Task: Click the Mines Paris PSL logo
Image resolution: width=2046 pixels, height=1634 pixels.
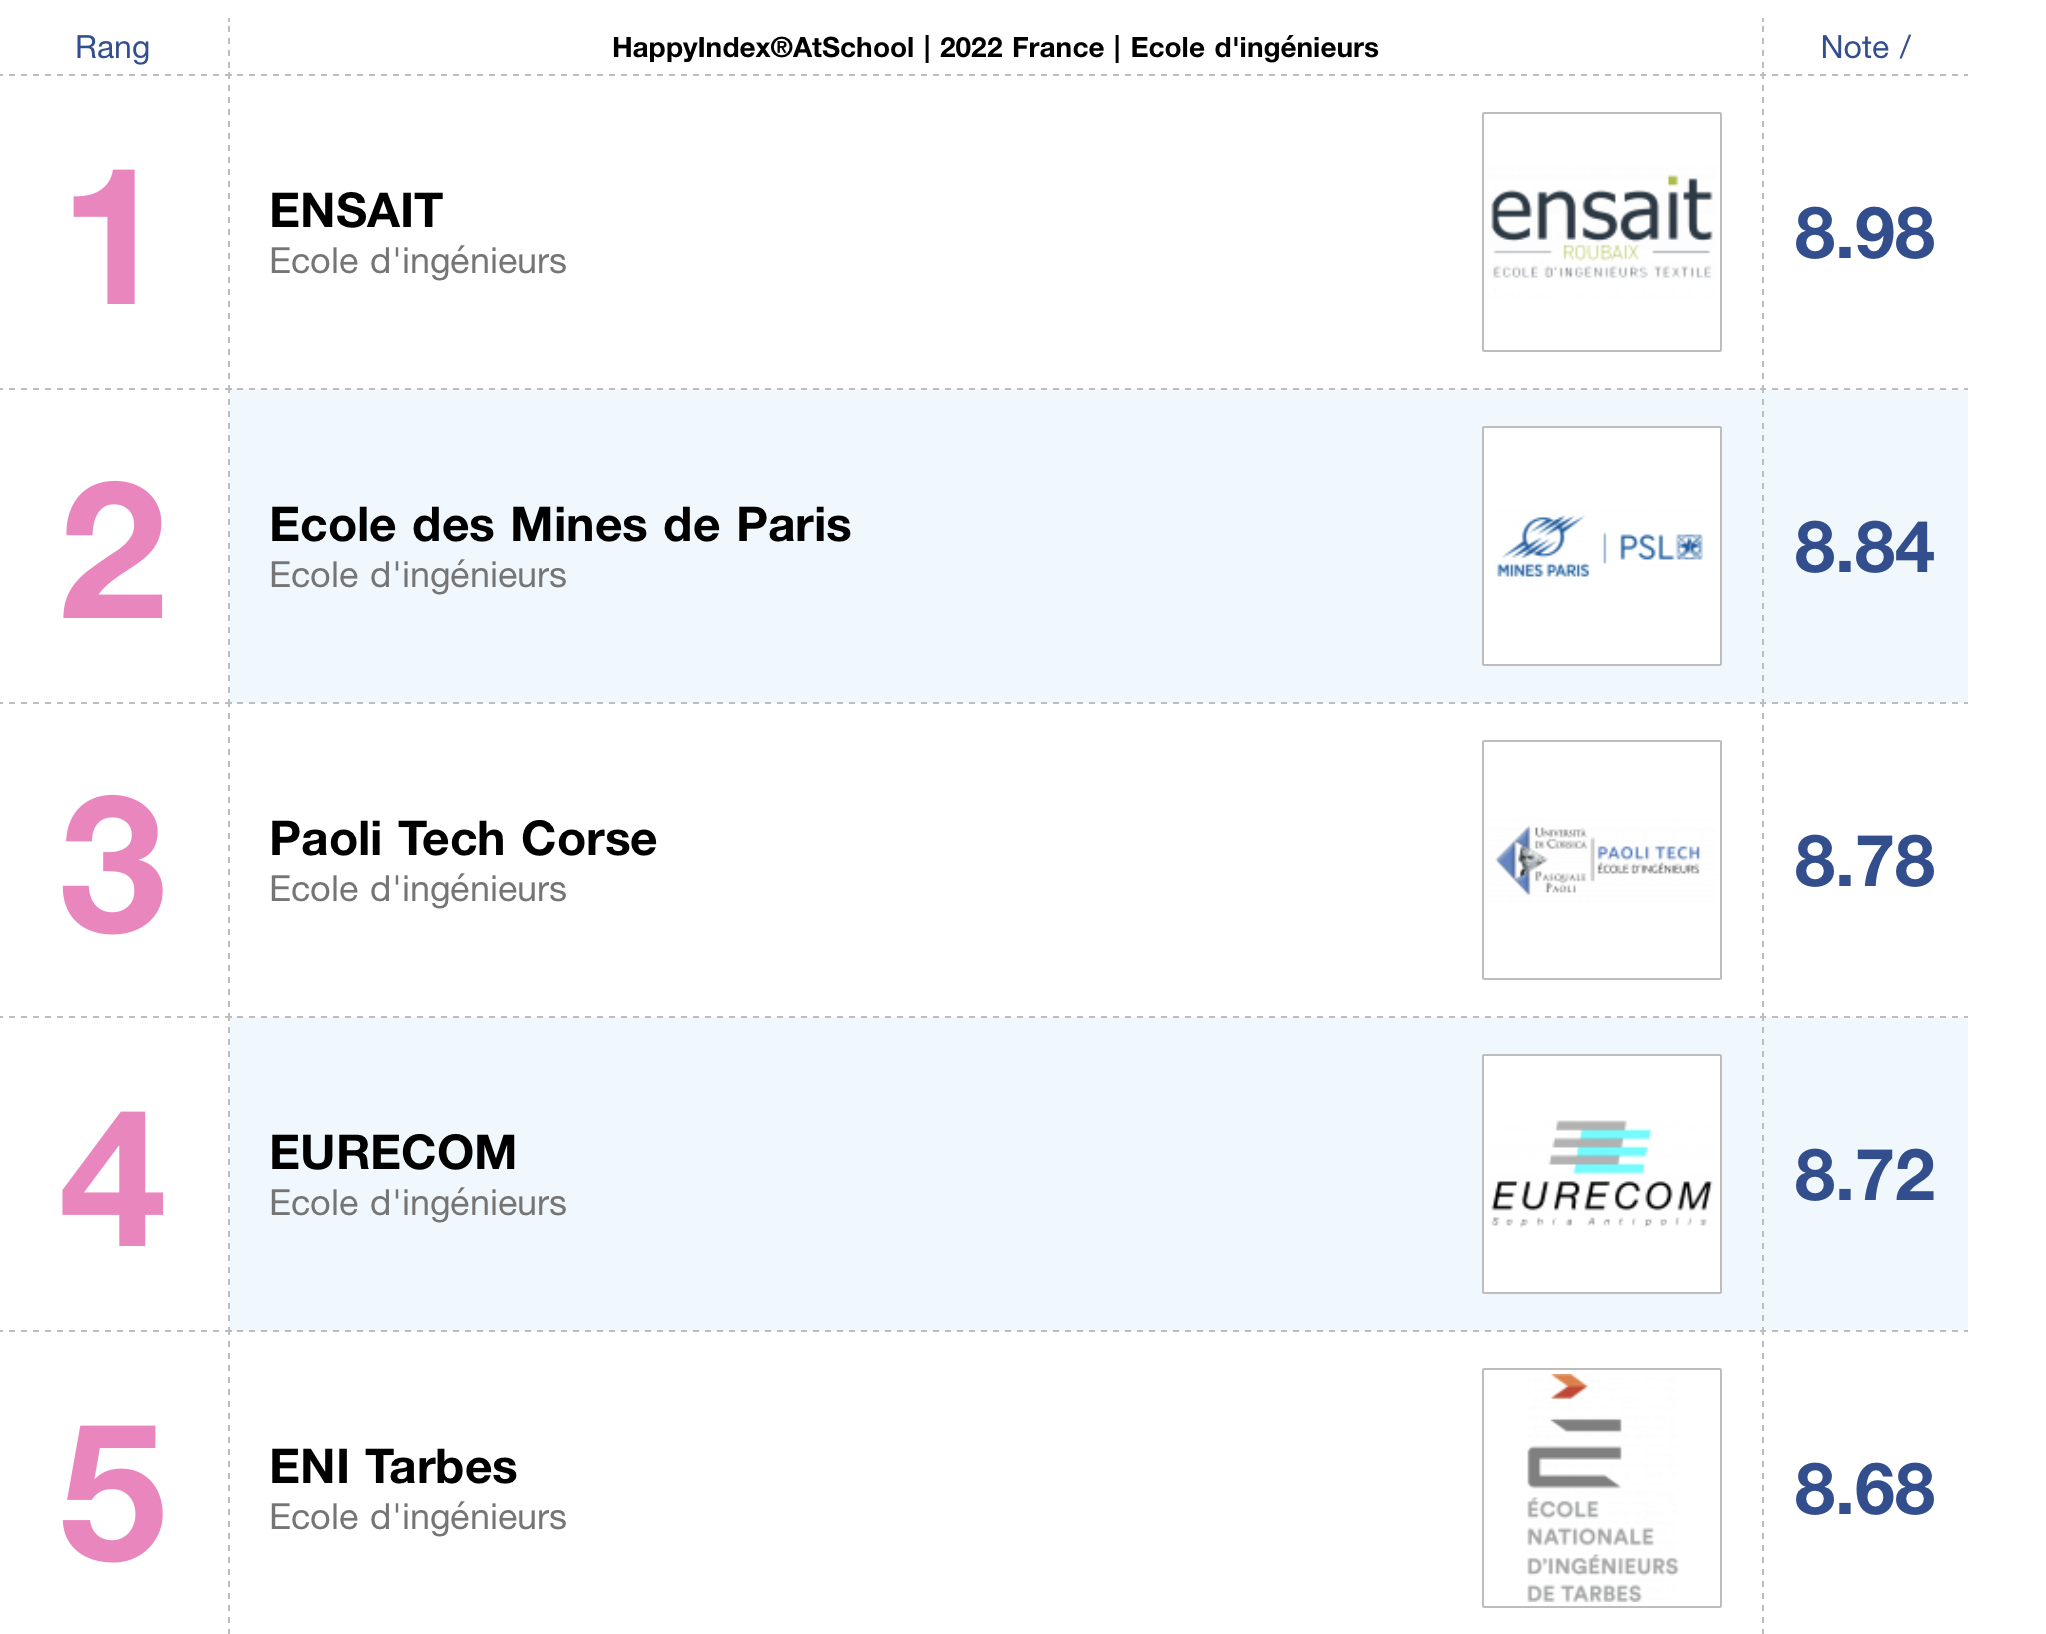Action: [x=1601, y=546]
